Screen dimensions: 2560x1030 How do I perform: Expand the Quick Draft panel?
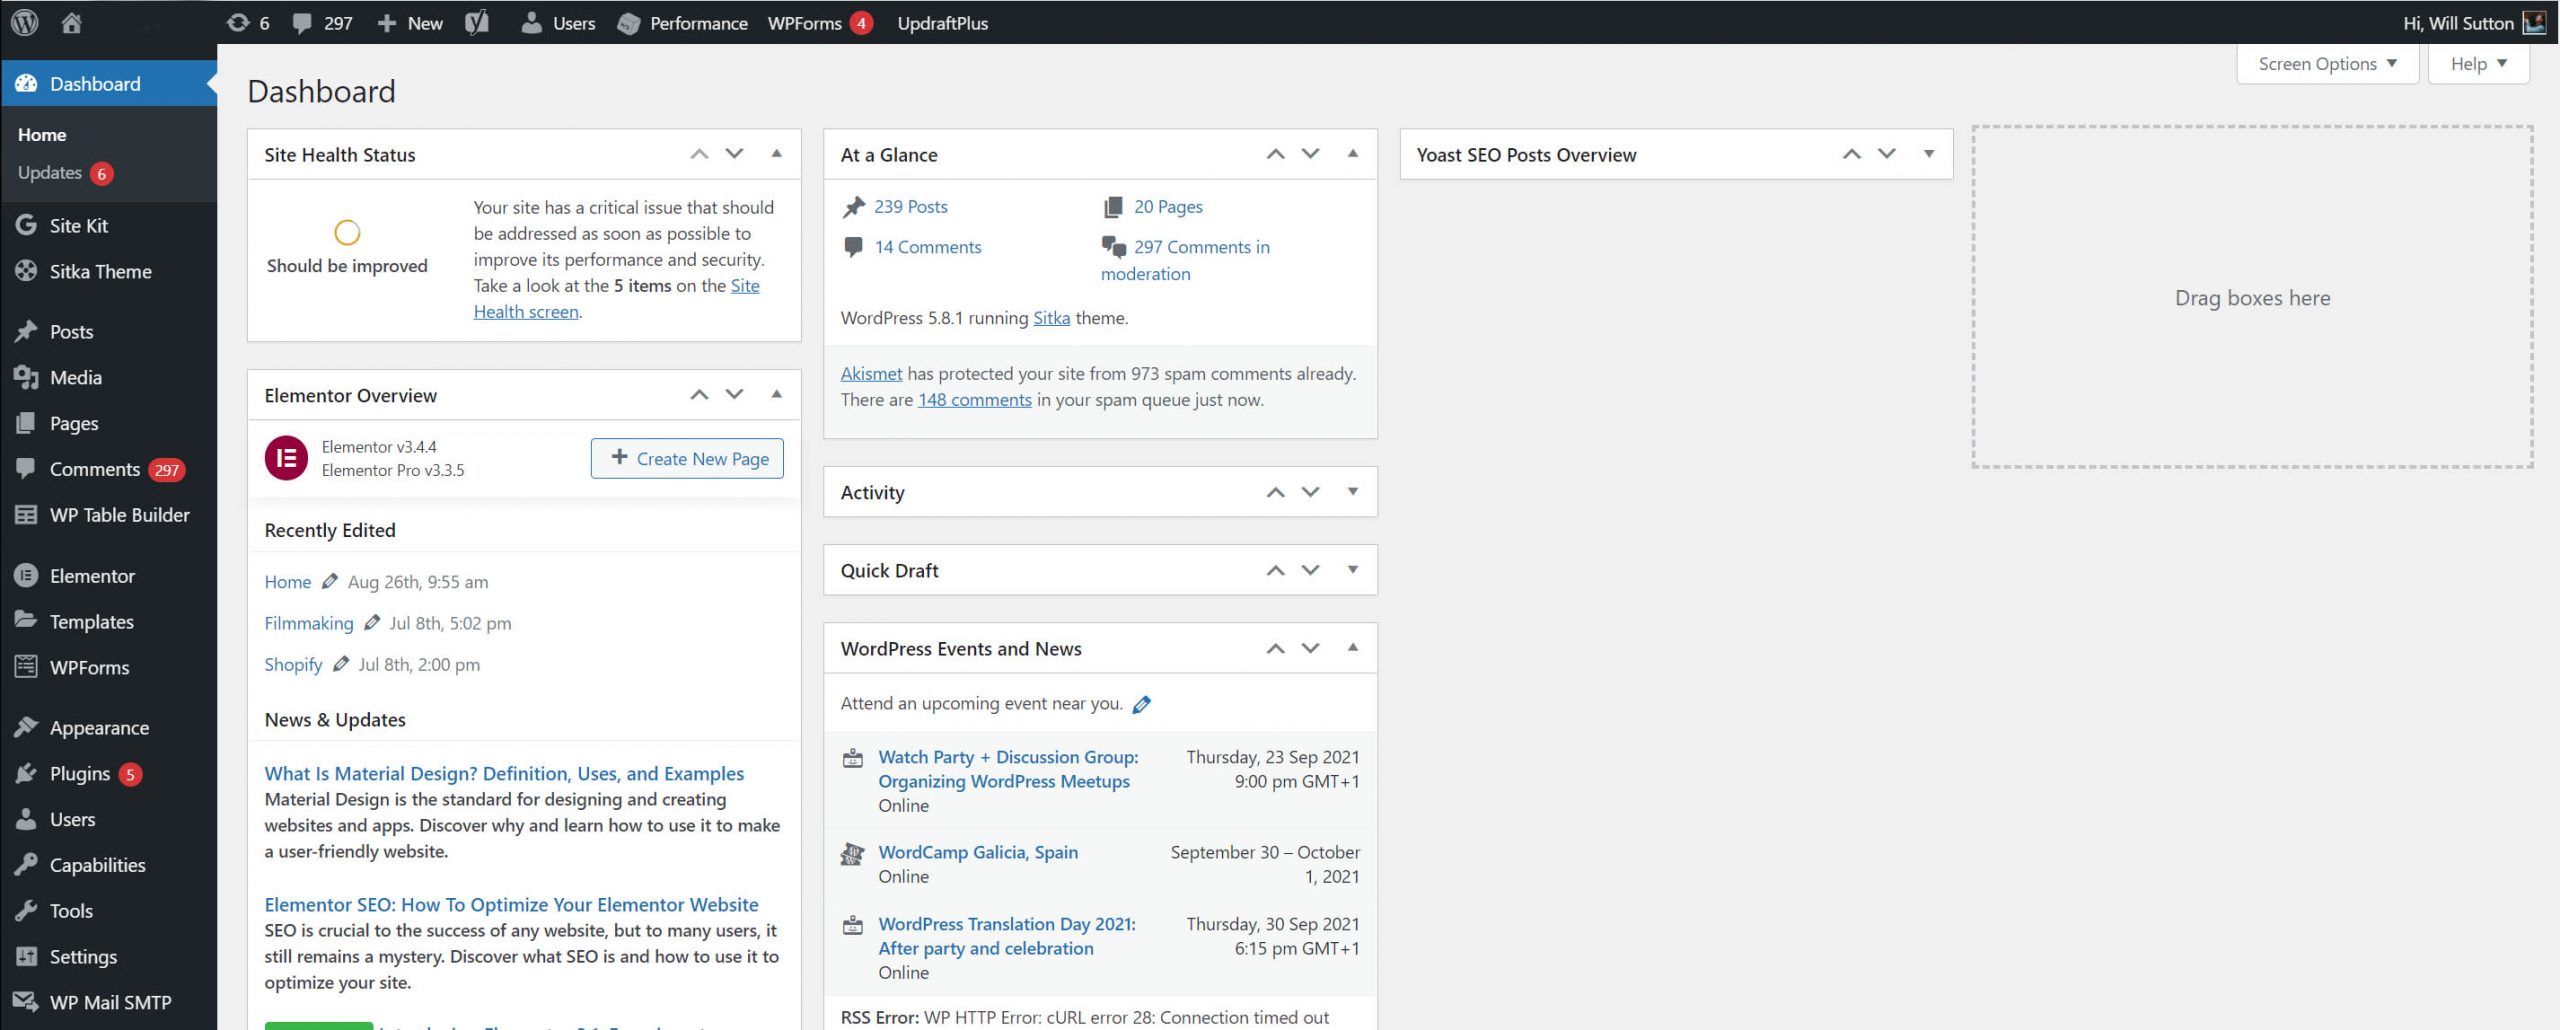(1352, 569)
